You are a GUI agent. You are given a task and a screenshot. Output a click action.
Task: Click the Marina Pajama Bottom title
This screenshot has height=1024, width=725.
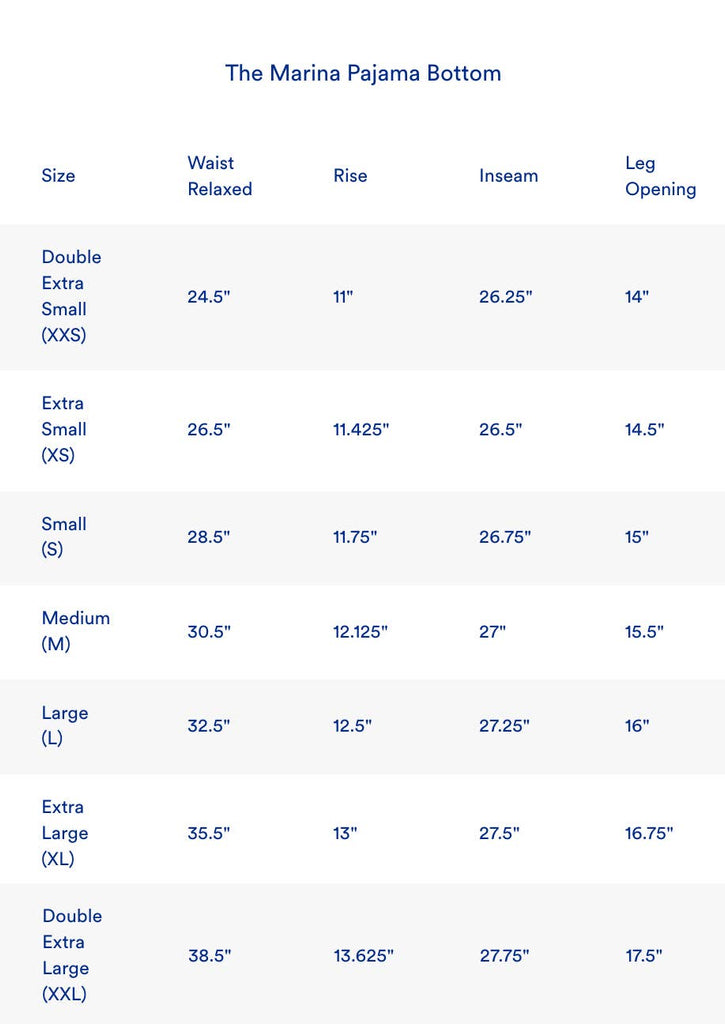click(362, 73)
